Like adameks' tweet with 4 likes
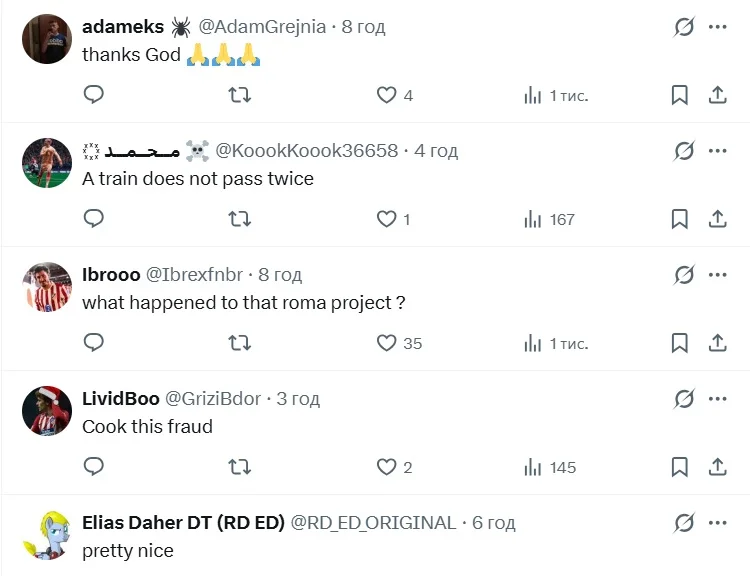This screenshot has width=750, height=576. [387, 95]
